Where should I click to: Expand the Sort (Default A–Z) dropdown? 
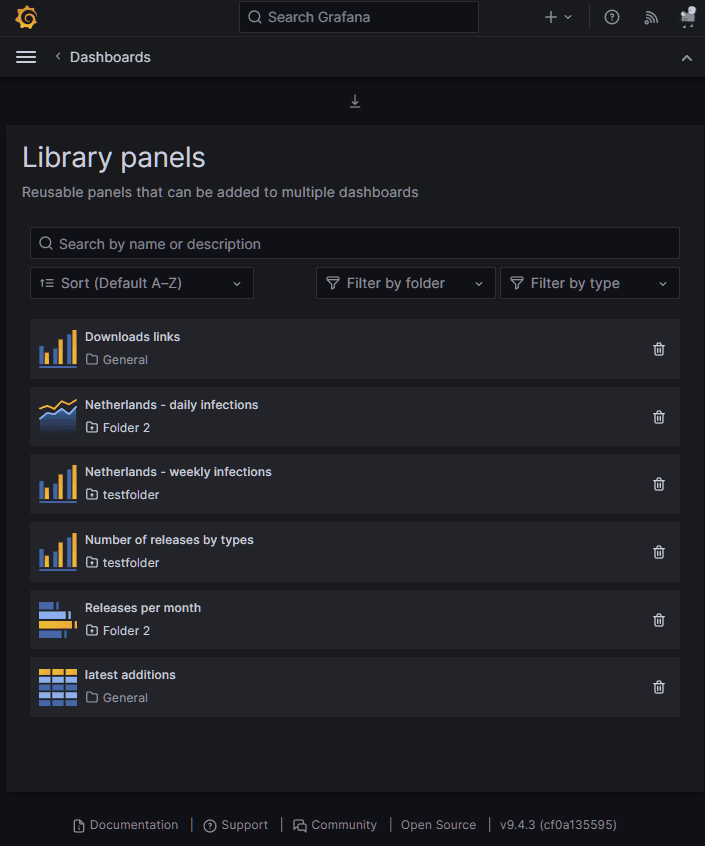click(141, 283)
